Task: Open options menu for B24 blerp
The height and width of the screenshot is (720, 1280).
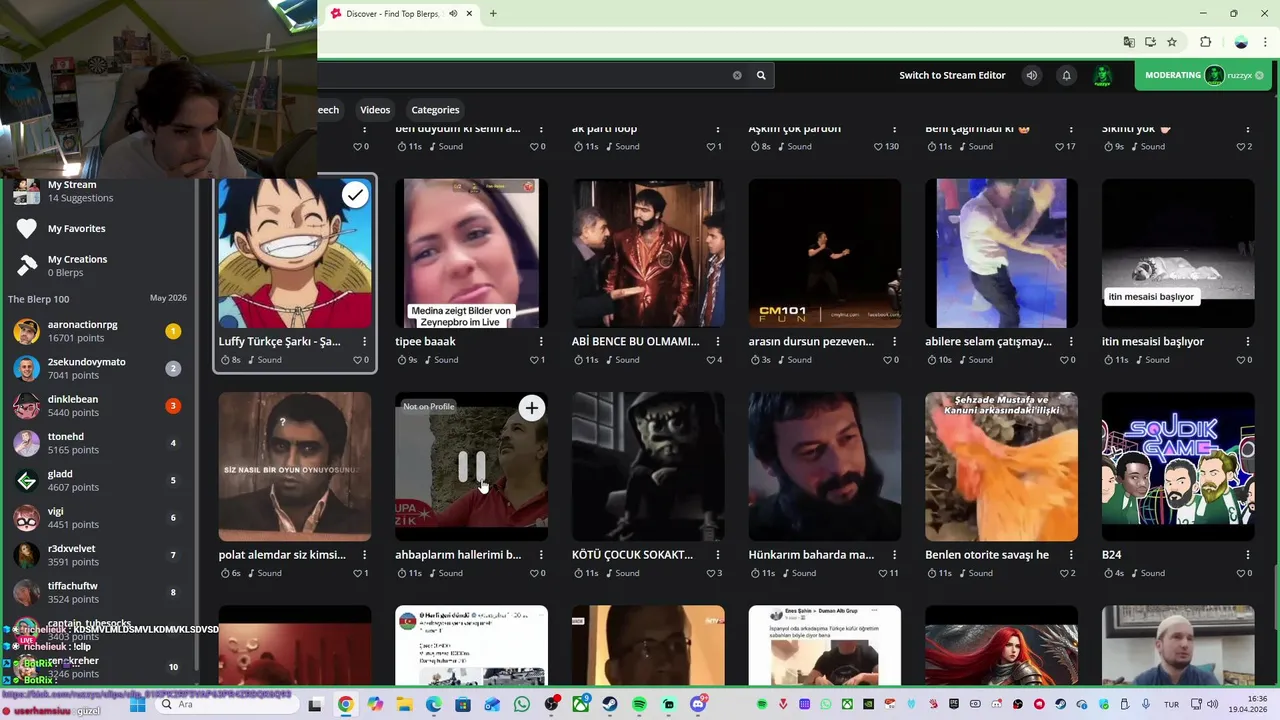Action: click(x=1248, y=555)
